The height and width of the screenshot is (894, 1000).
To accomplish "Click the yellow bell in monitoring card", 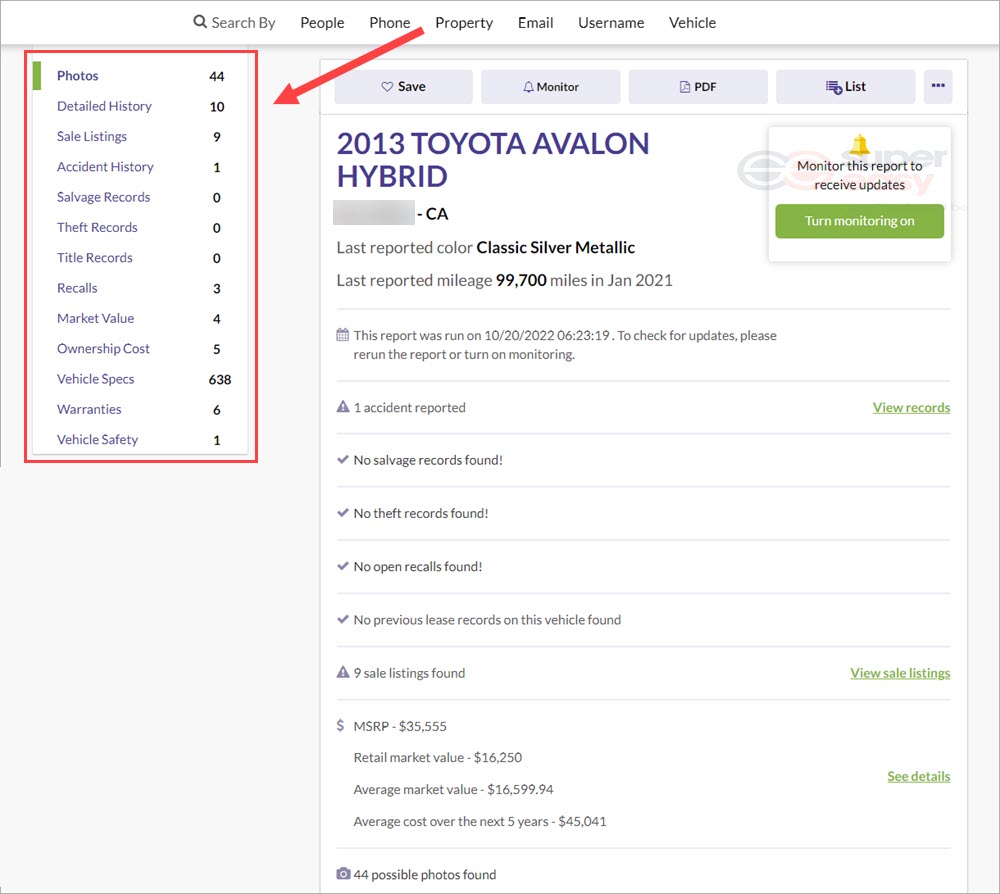I will click(859, 145).
